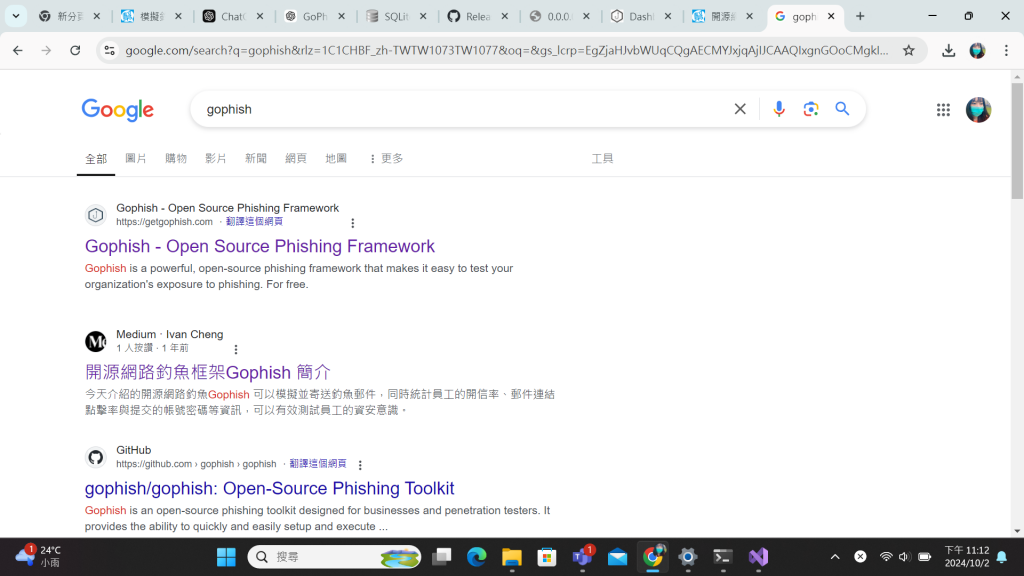Open Chrome profile avatar in toolbar

tap(977, 50)
